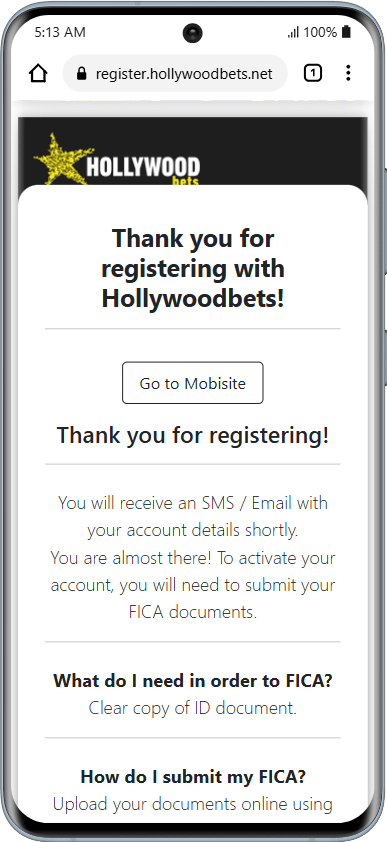This screenshot has width=387, height=842.
Task: Click the padlock security icon in address bar
Action: pos(82,74)
